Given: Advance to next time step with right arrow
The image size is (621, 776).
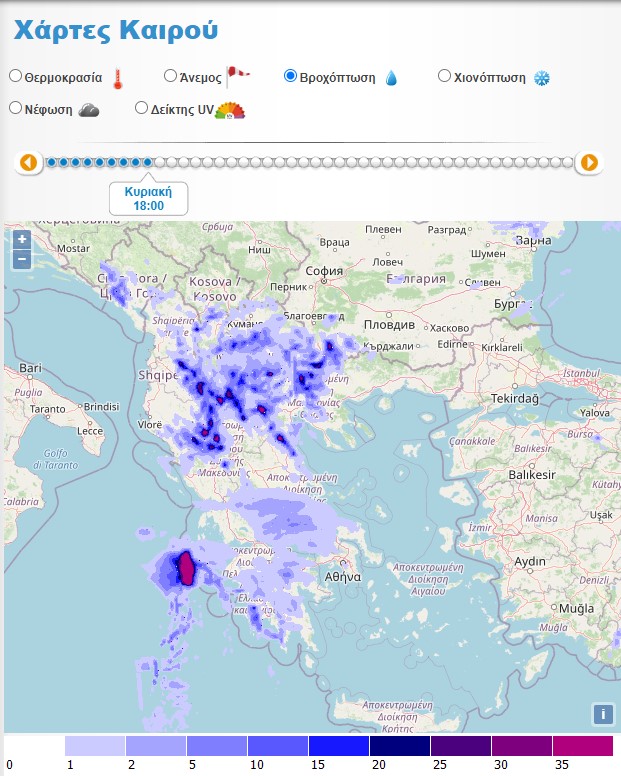Looking at the screenshot, I should (589, 162).
